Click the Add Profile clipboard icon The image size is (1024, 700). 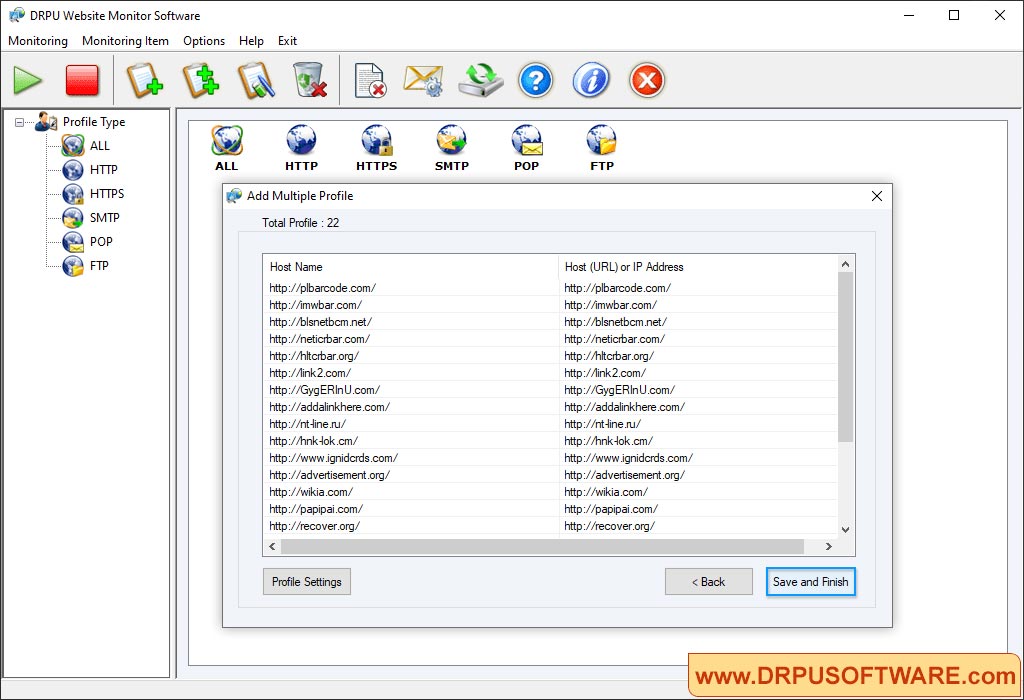[x=145, y=80]
